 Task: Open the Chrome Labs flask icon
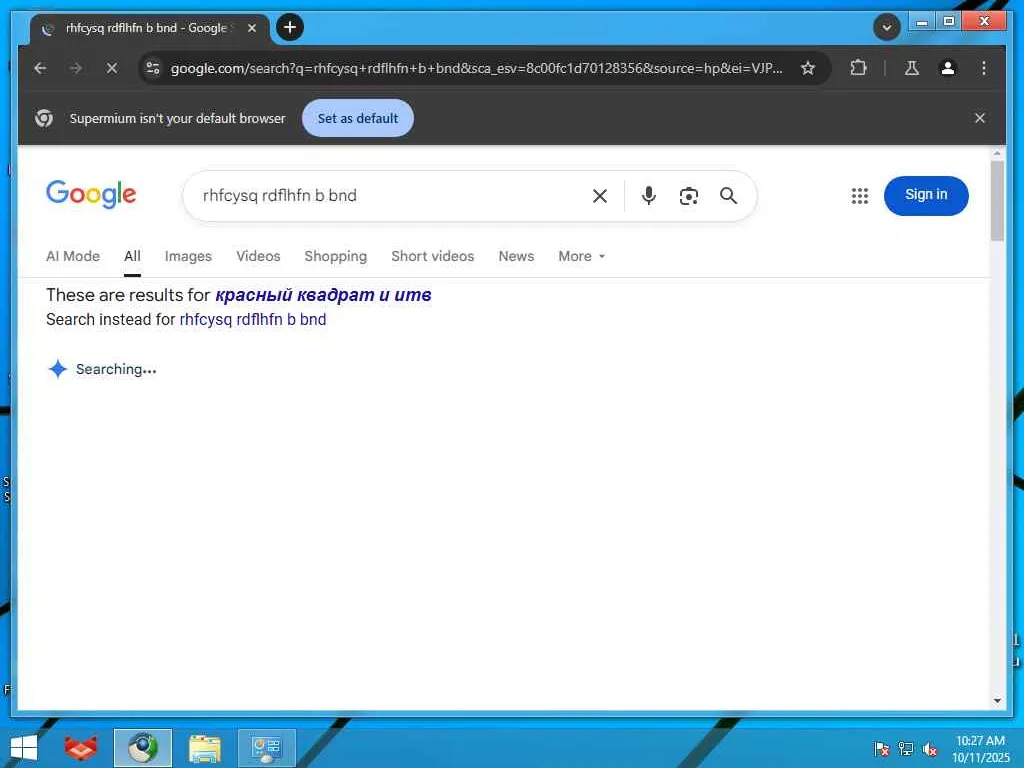click(912, 68)
